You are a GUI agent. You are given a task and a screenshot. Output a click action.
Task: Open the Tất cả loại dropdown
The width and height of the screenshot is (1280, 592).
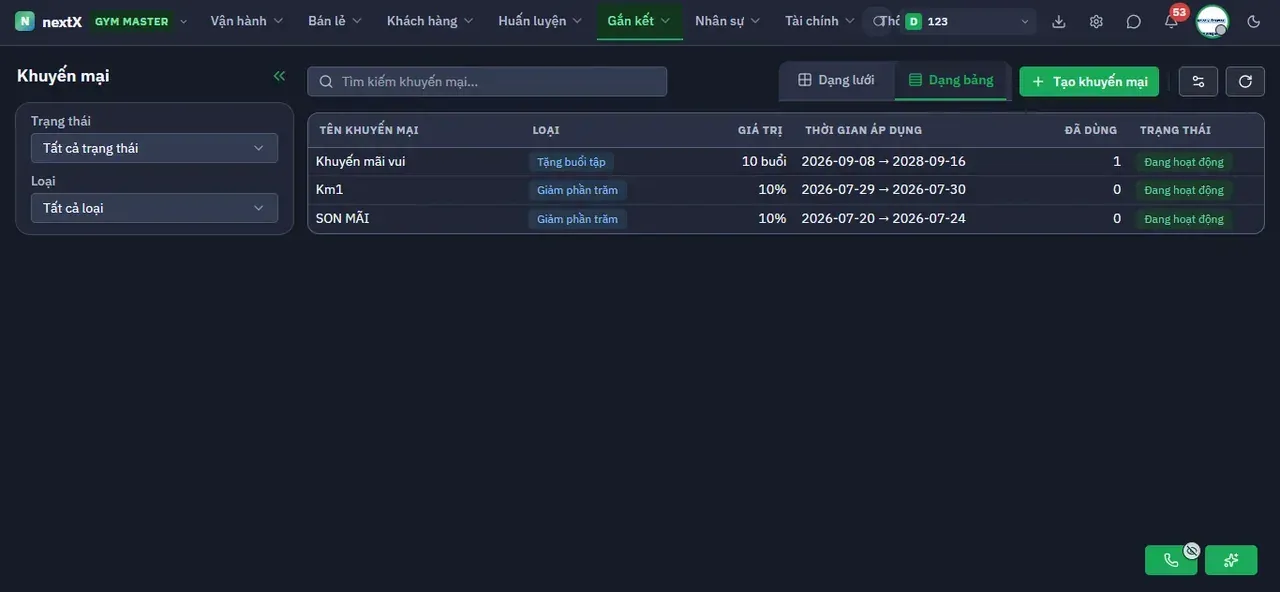pos(154,208)
